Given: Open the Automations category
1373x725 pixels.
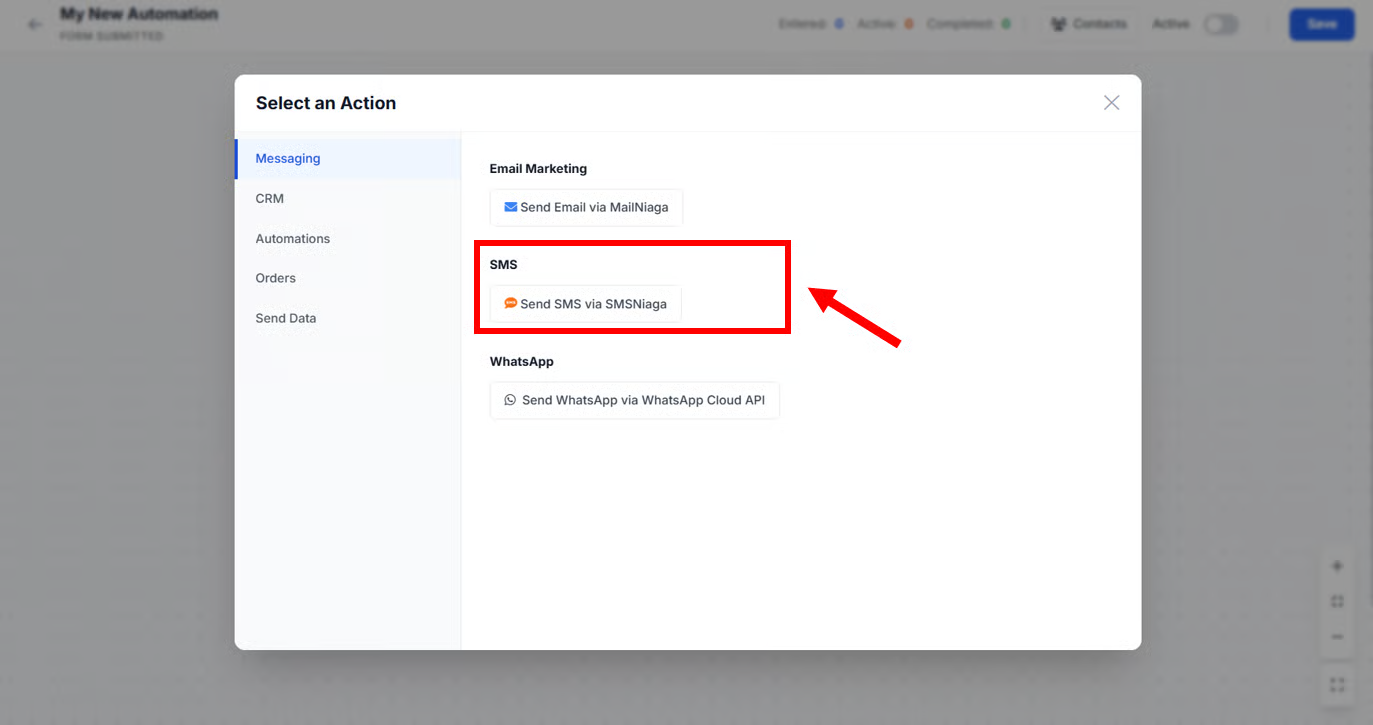Looking at the screenshot, I should pos(292,238).
